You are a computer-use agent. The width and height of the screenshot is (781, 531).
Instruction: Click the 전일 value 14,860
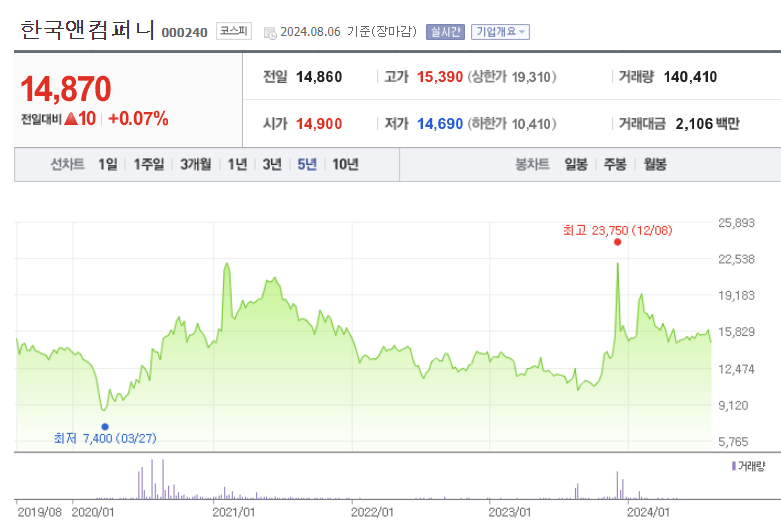319,77
